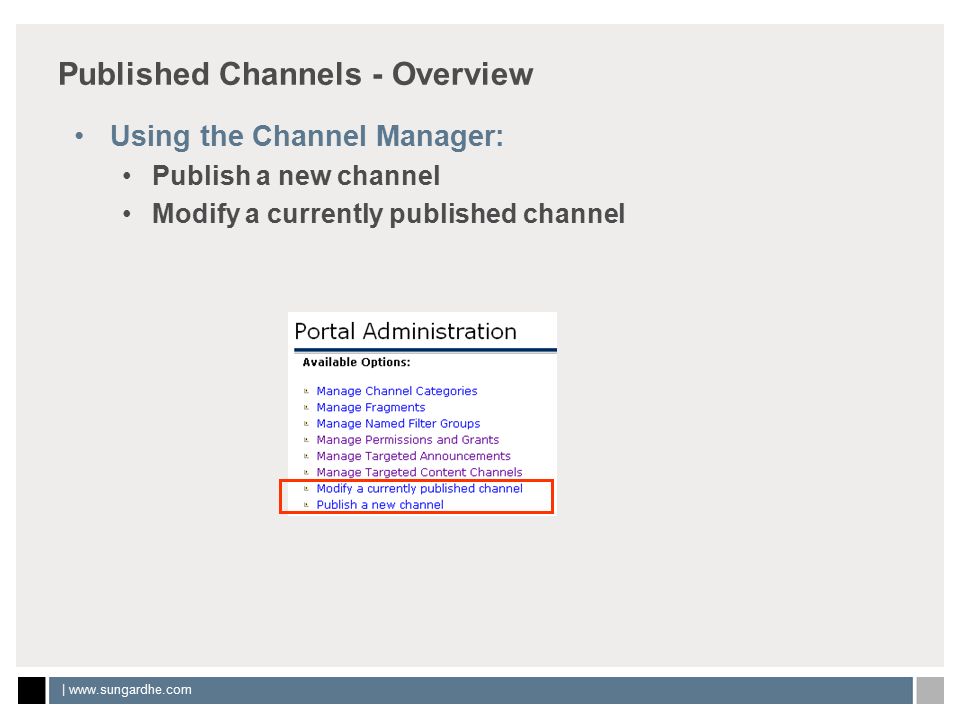This screenshot has width=960, height=720.
Task: Open Manage Named Filter Groups link
Action: pyautogui.click(x=398, y=423)
